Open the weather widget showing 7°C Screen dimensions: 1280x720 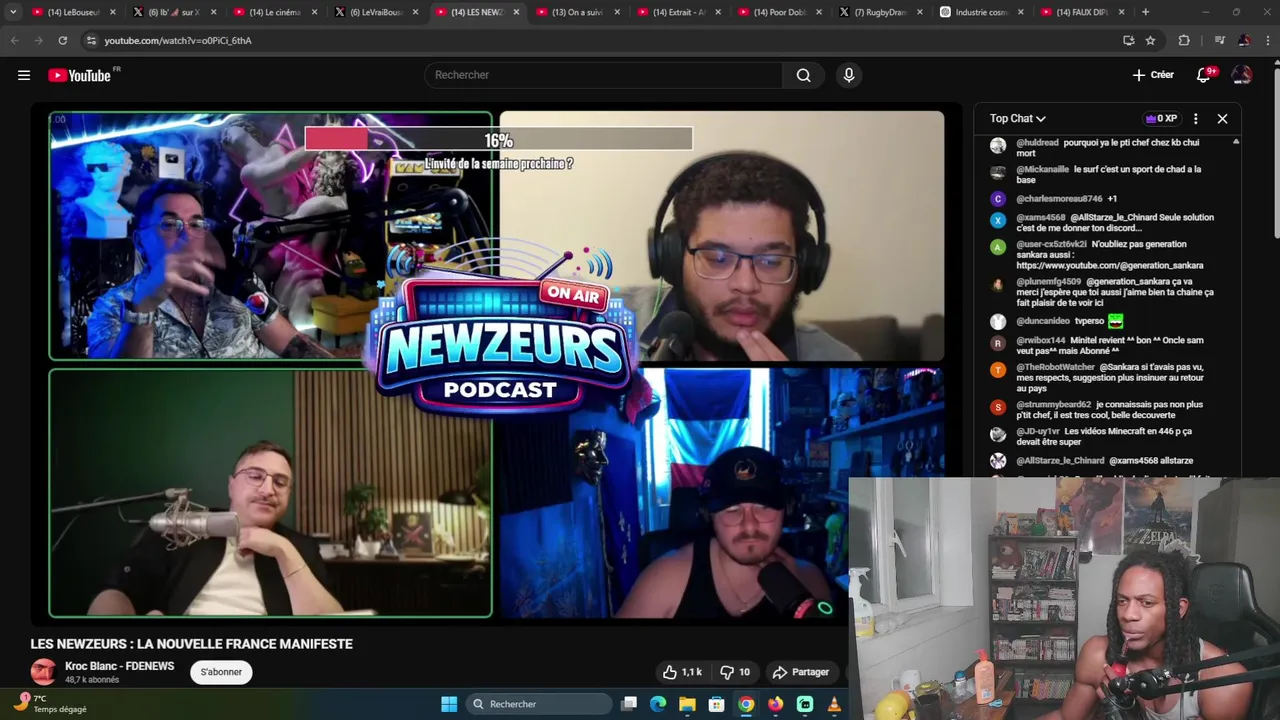pyautogui.click(x=50, y=704)
